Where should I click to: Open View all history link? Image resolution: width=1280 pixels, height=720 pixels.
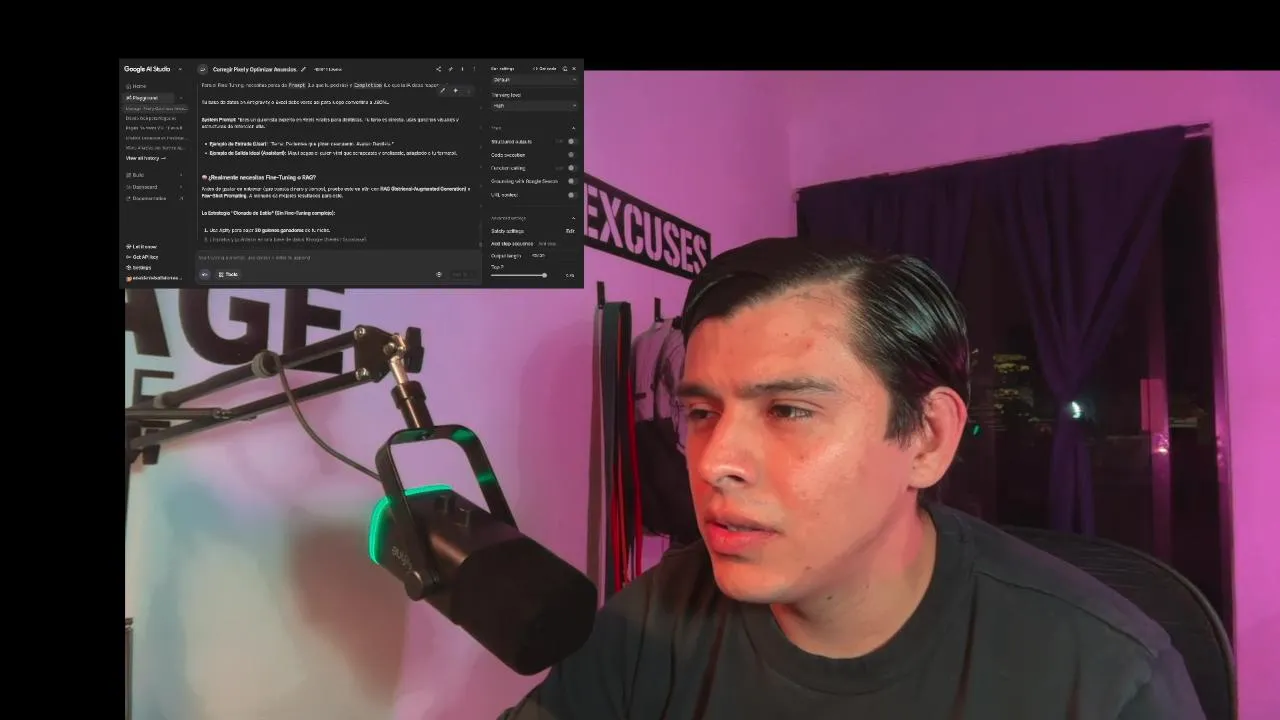[145, 158]
